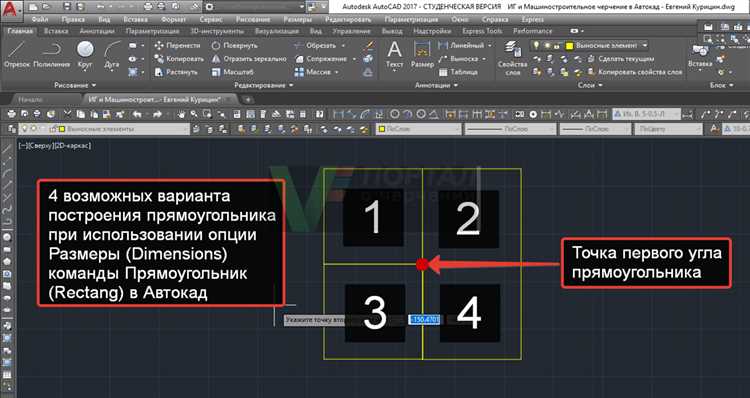Click the Повернуть rotate tool

tap(234, 45)
